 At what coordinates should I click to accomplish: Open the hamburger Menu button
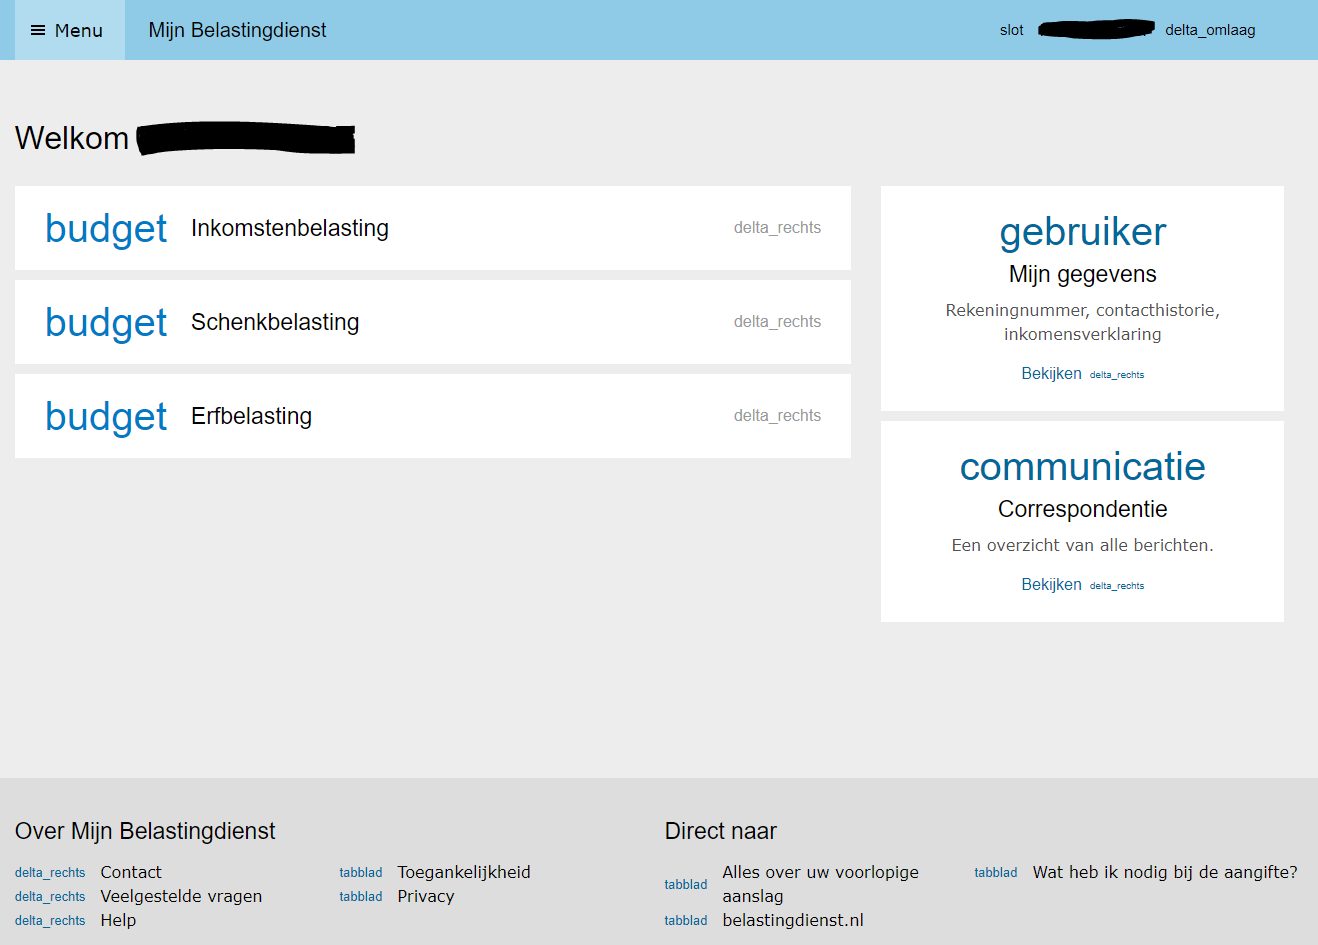tap(67, 30)
